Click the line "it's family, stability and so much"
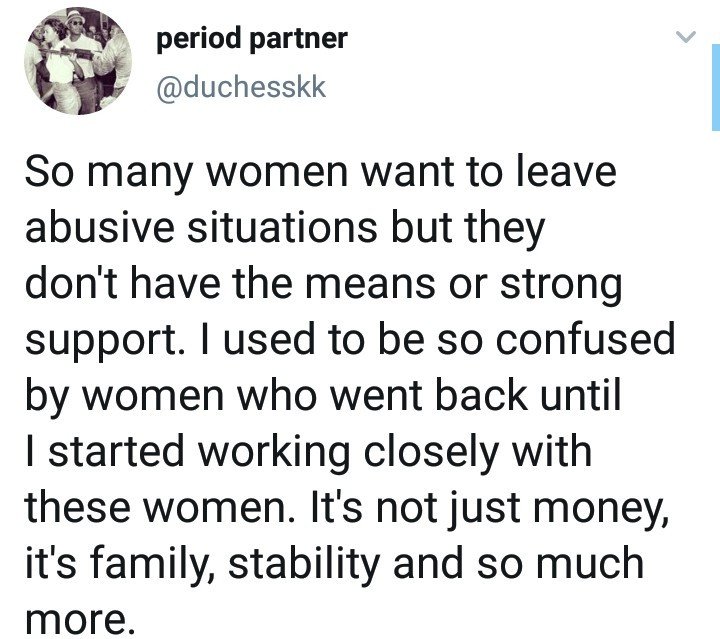The height and width of the screenshot is (639, 720). coord(335,564)
